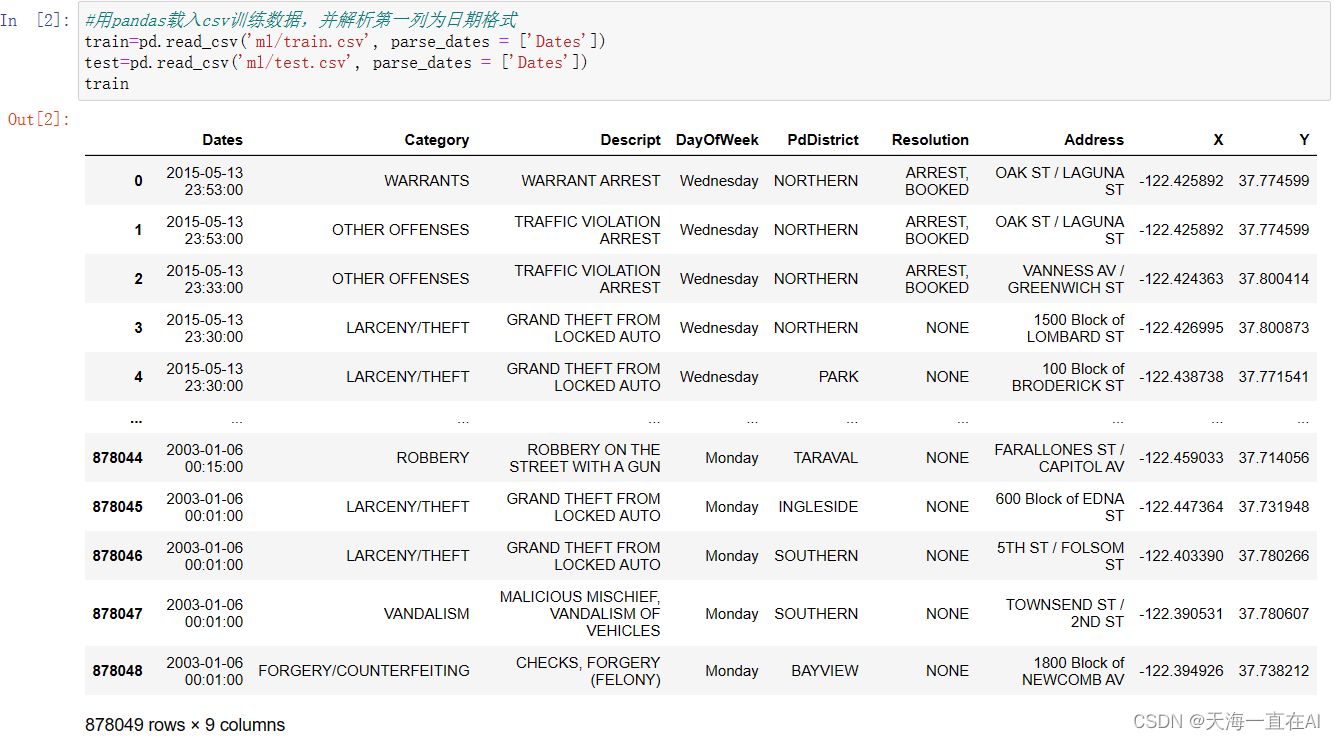The width and height of the screenshot is (1335, 740).
Task: Click 1500 Block of LOMBARD ST address
Action: click(x=1075, y=328)
